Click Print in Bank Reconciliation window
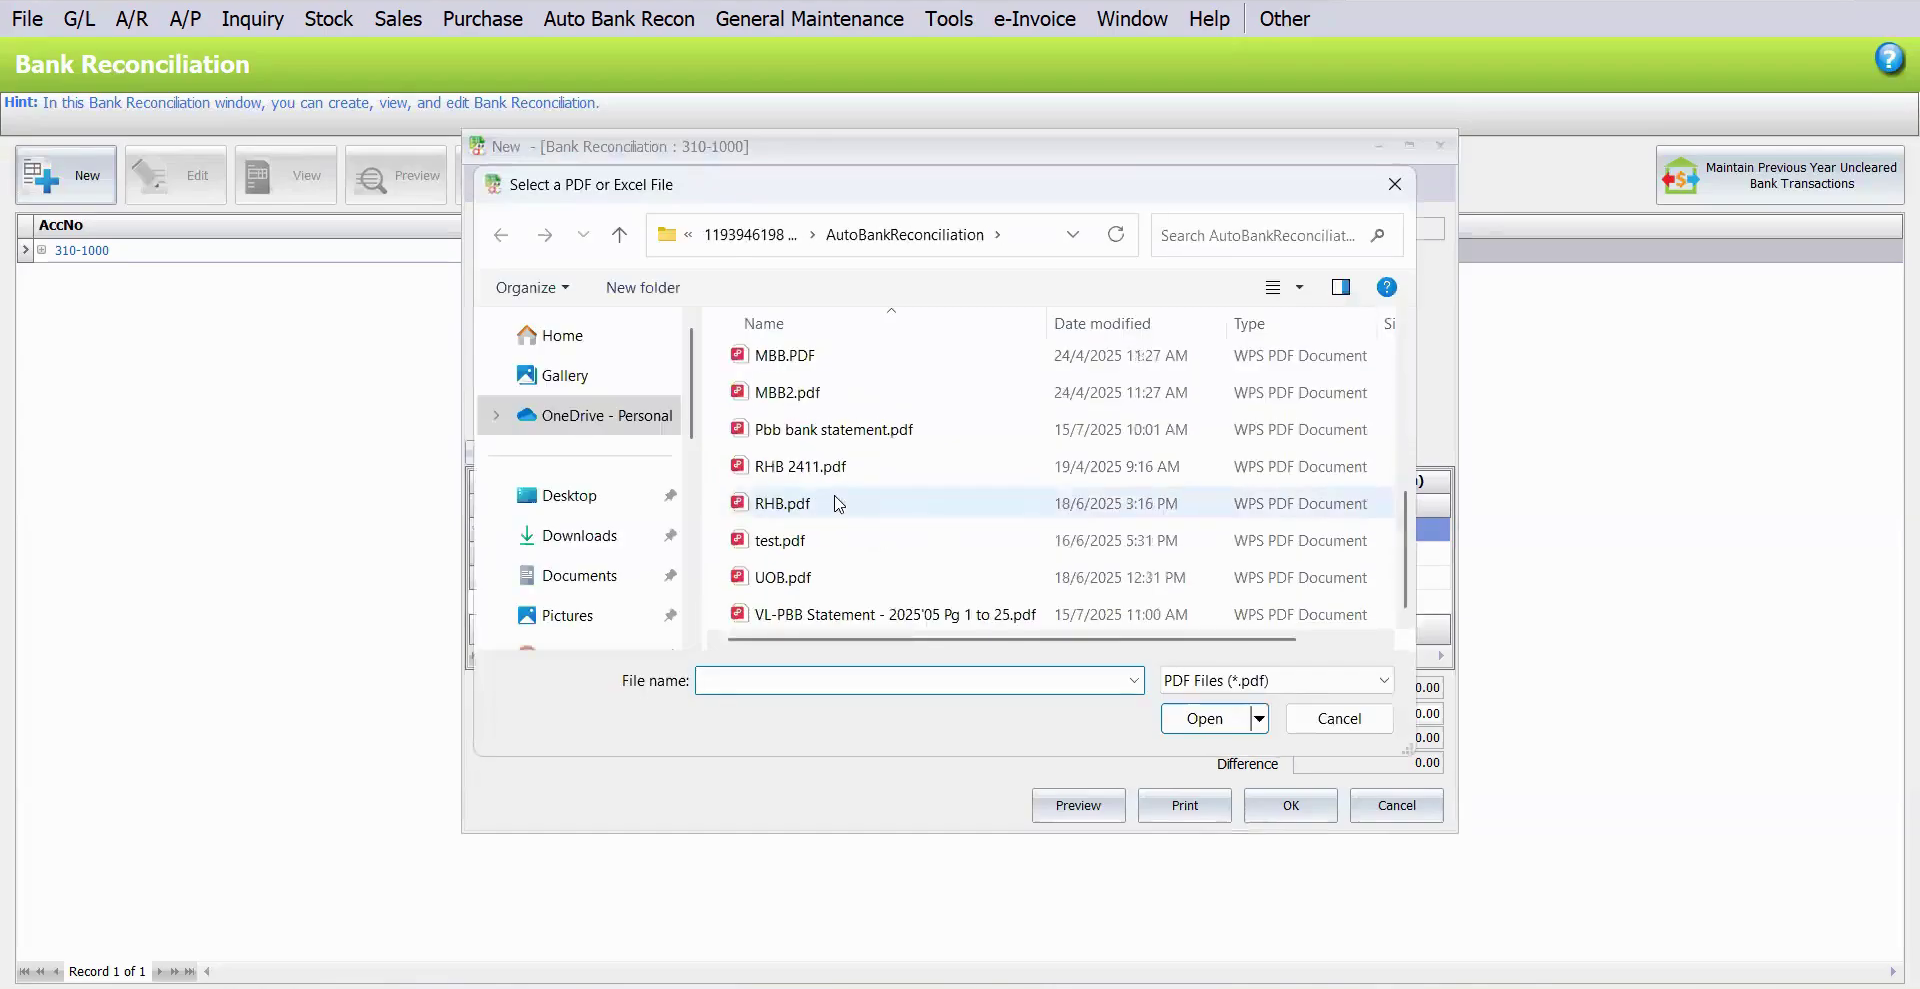 point(1184,805)
